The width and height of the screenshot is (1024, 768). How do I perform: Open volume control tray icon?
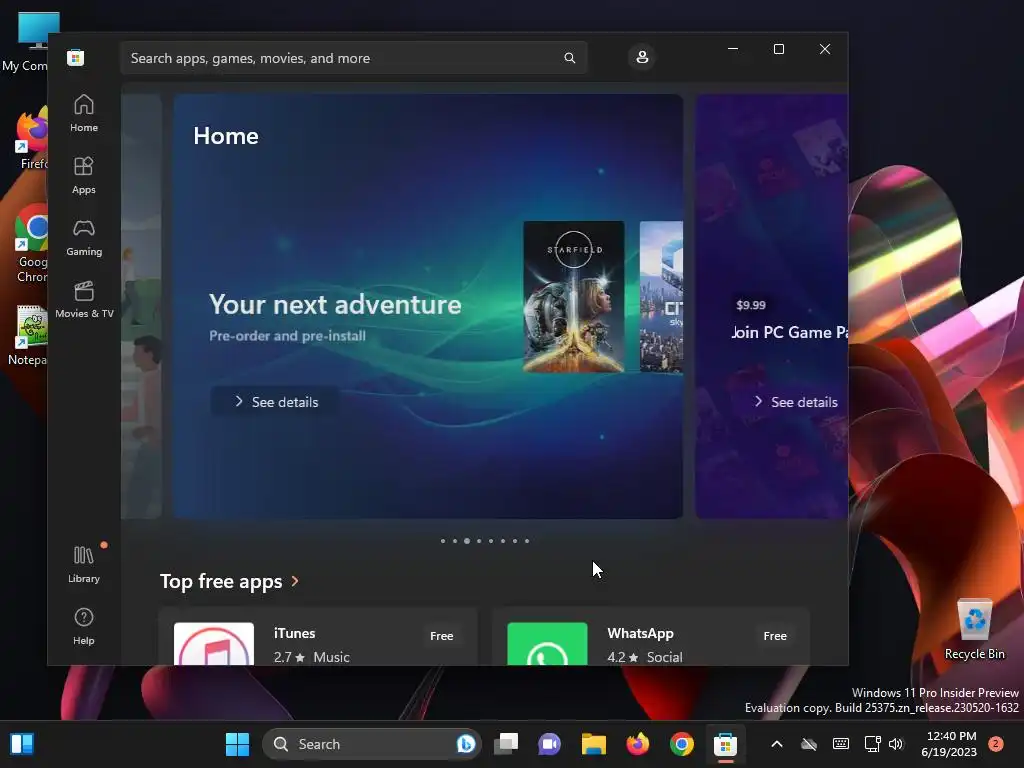click(896, 744)
